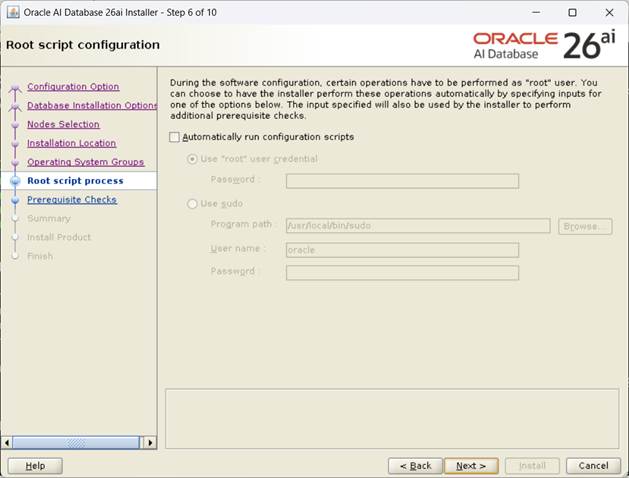Open the Database Installation Options step
The width and height of the screenshot is (629, 478).
[92, 105]
